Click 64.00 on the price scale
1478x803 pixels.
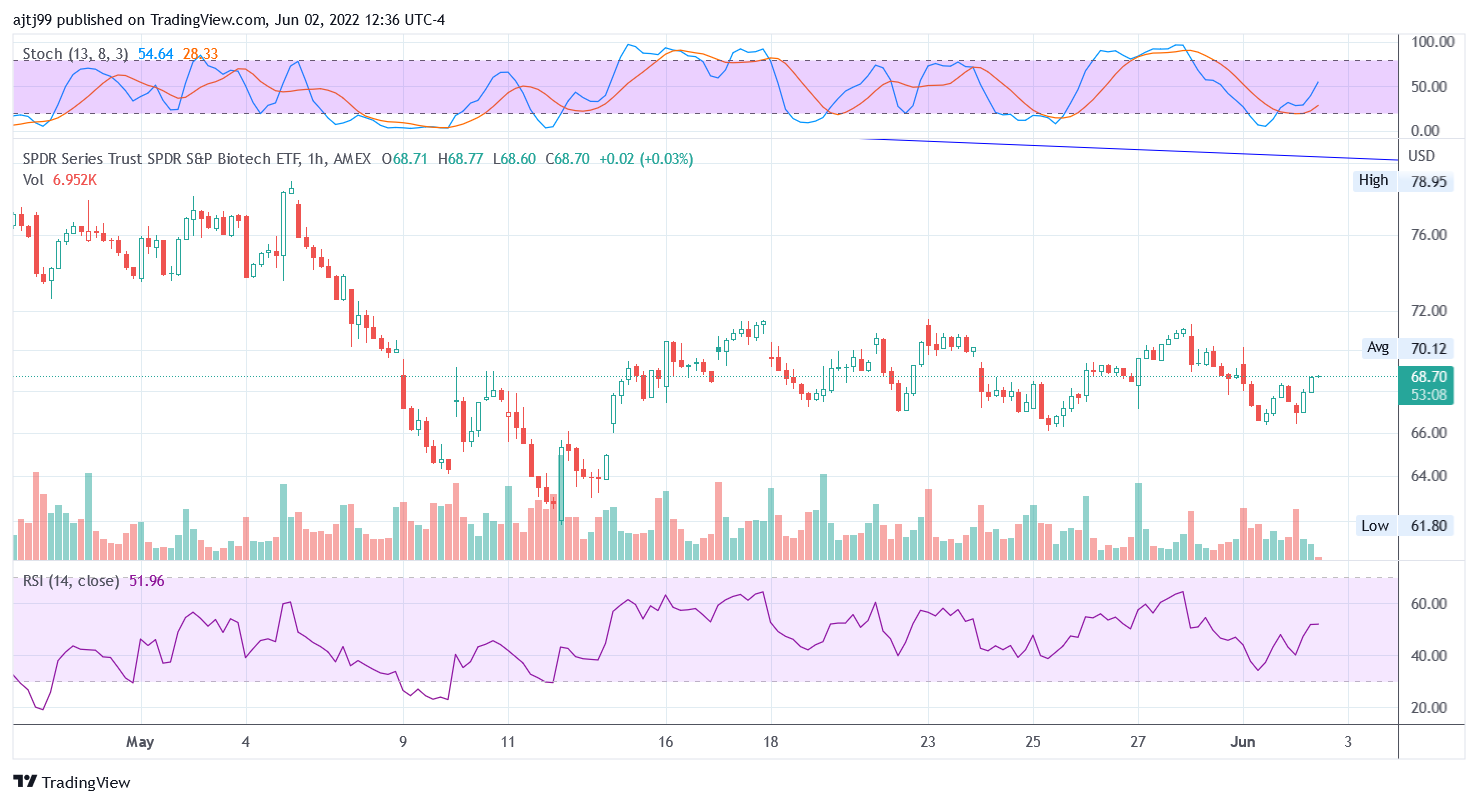[1430, 475]
